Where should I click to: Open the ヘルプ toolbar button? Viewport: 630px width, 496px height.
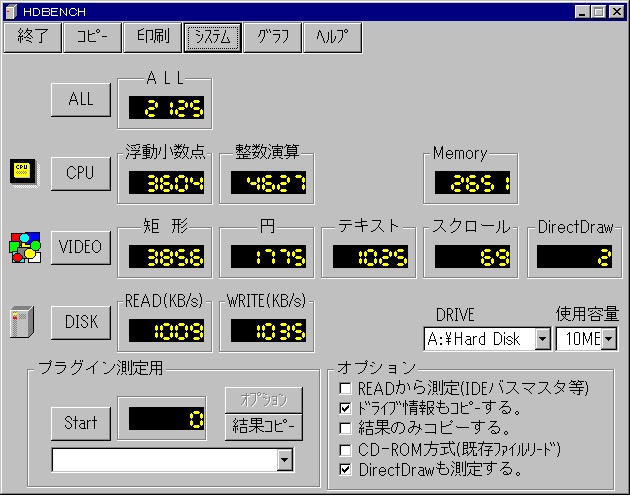[x=332, y=37]
